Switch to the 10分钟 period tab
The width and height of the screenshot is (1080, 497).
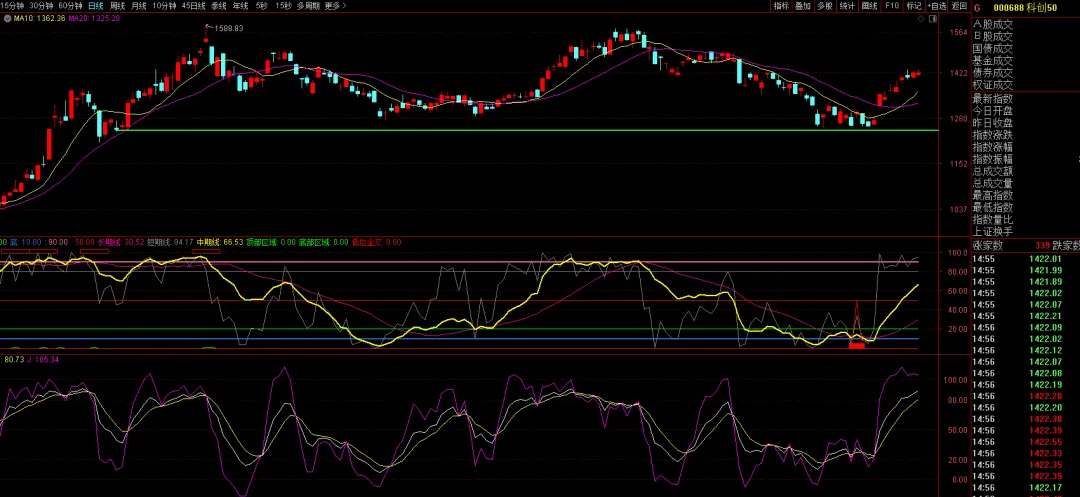click(x=164, y=6)
